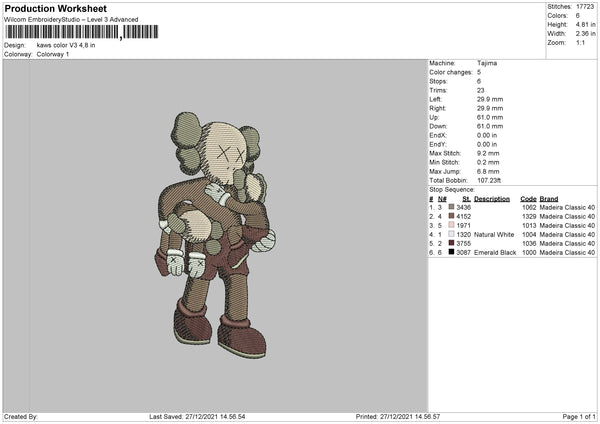Click the Max Jump value 6.8 mm
This screenshot has width=600, height=424.
488,171
